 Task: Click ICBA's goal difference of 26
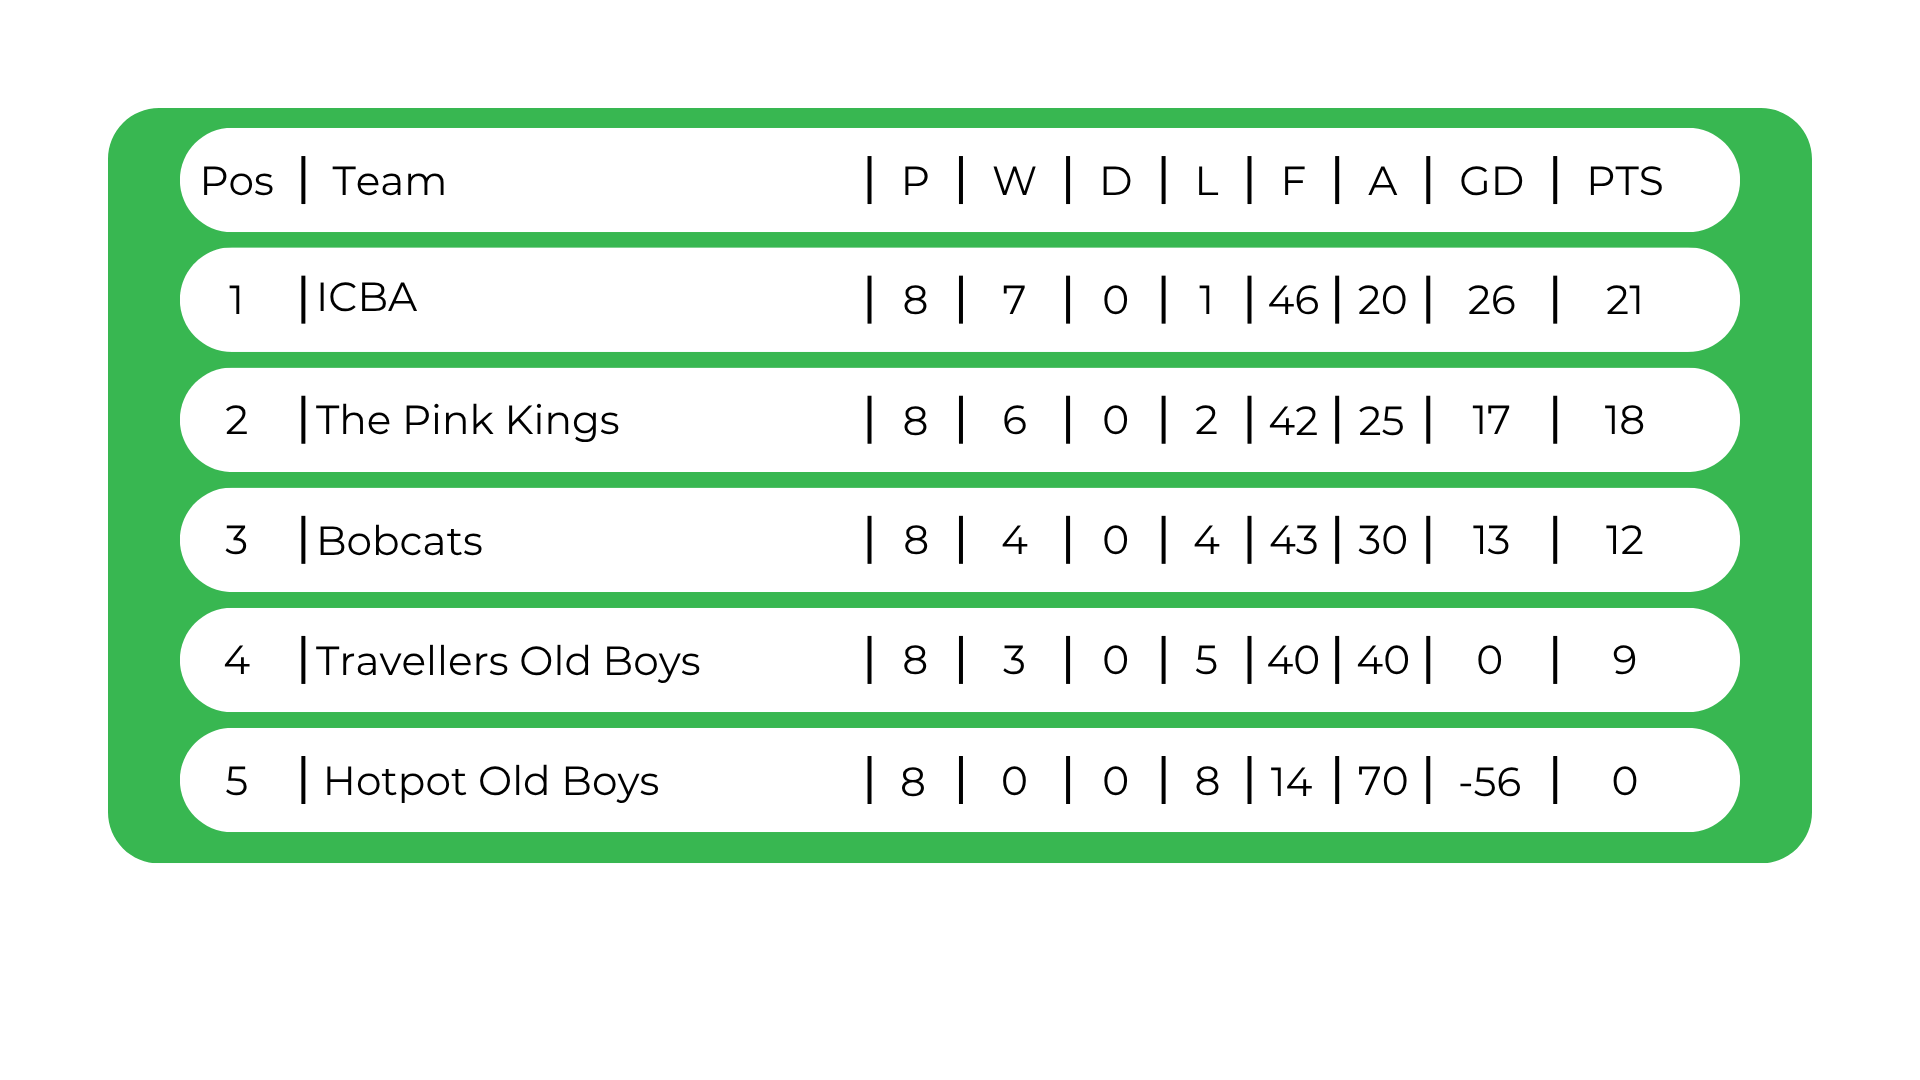(x=1491, y=300)
